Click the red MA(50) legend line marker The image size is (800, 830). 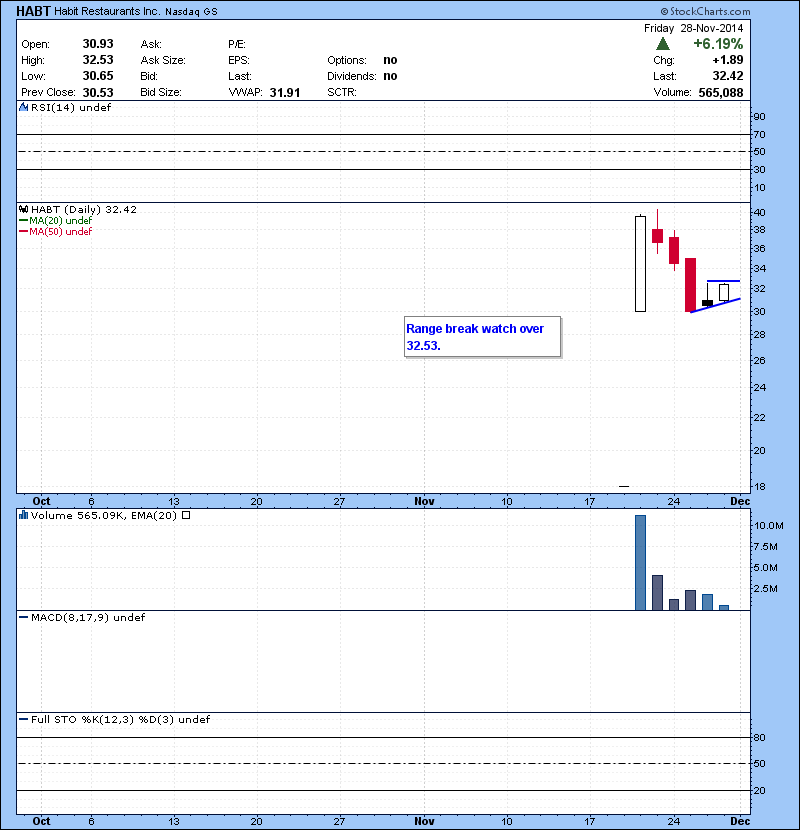point(23,231)
